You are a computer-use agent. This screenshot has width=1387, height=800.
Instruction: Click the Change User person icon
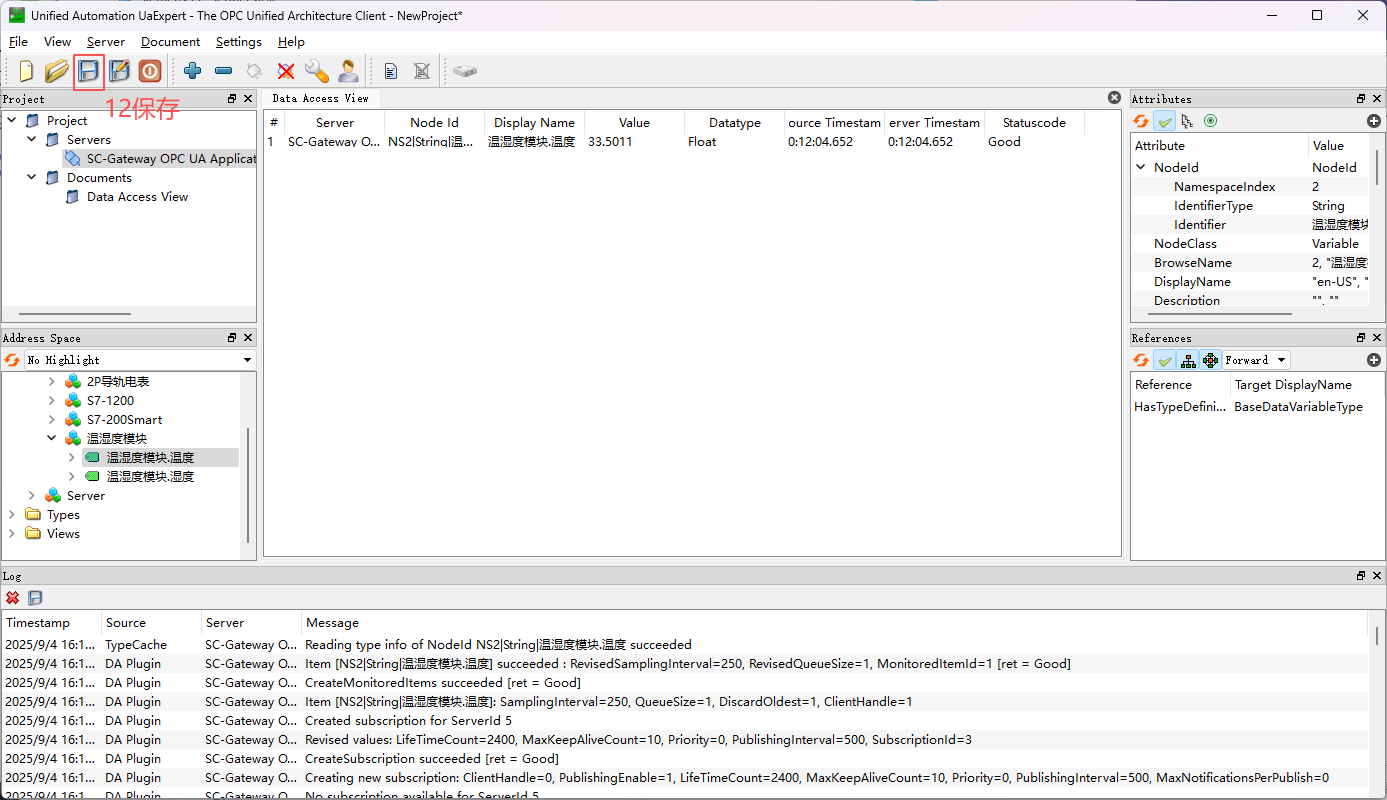(x=348, y=71)
